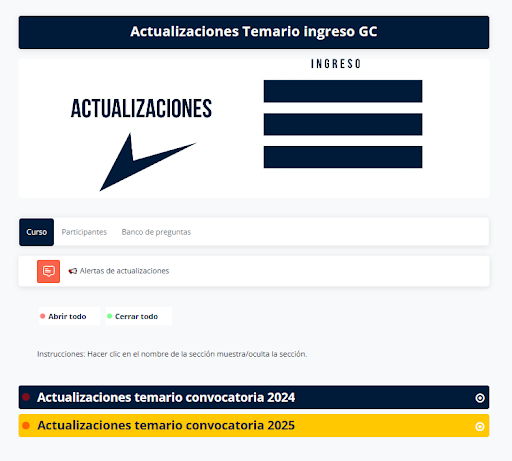Click the orange dot on 2025 section
This screenshot has width=512, height=461.
26,425
